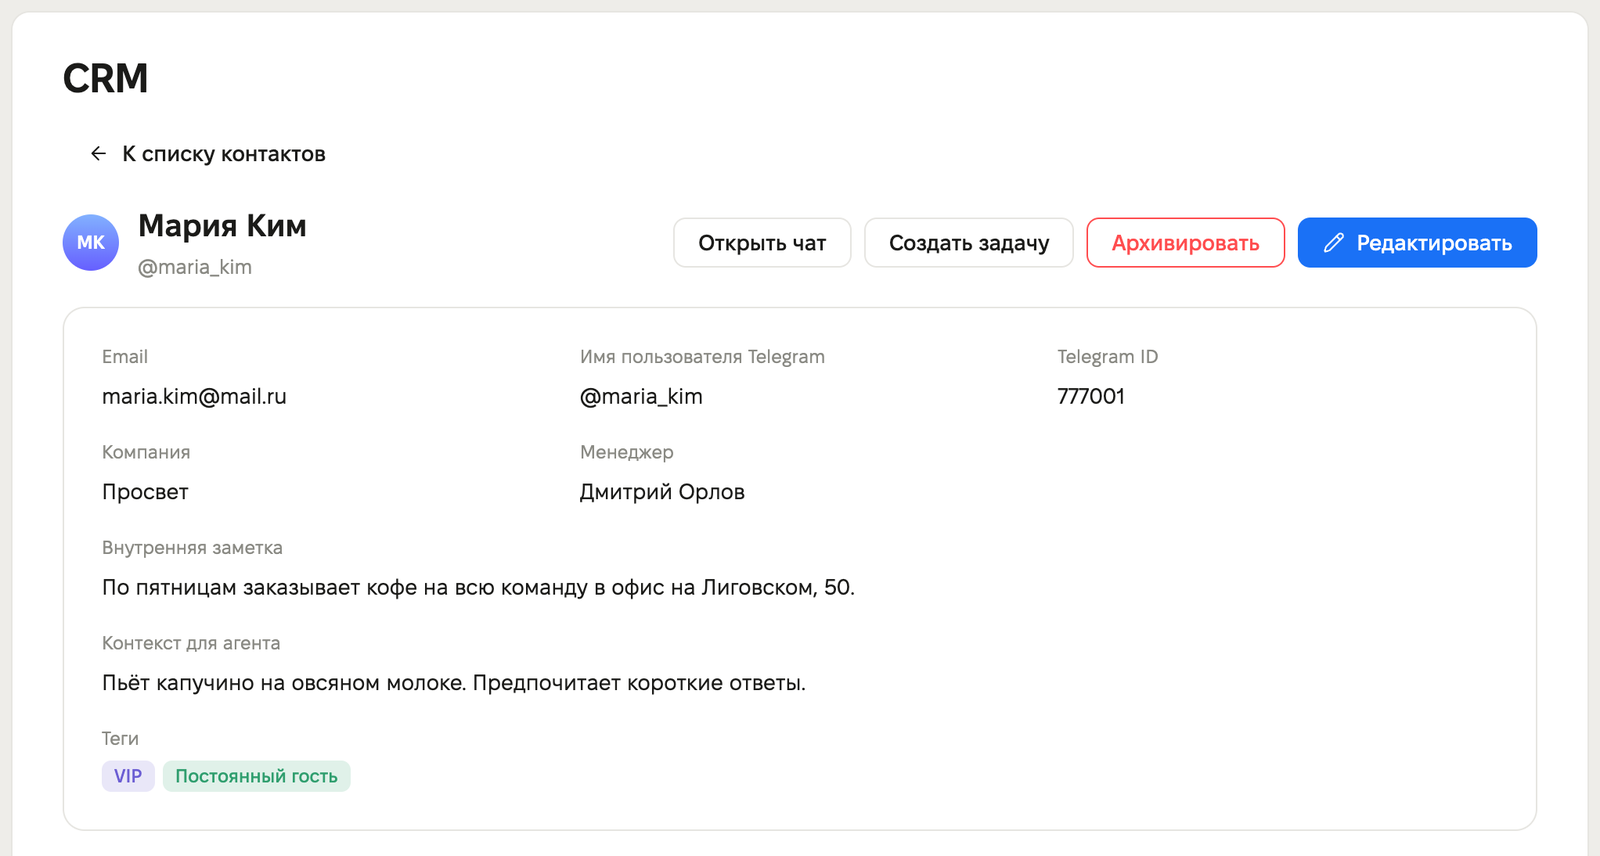Open the chat with "Открыть чат"
The width and height of the screenshot is (1600, 856).
(762, 243)
